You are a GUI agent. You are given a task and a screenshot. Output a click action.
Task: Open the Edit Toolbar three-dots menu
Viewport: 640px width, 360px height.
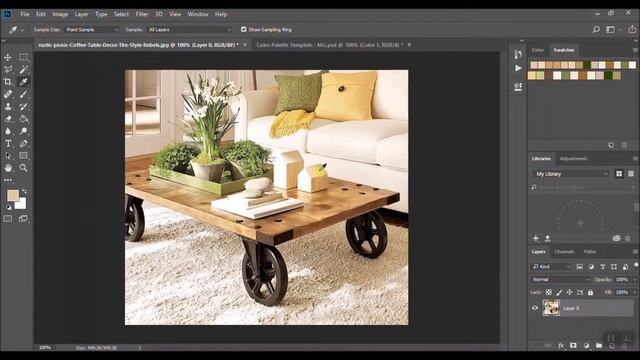coord(8,180)
